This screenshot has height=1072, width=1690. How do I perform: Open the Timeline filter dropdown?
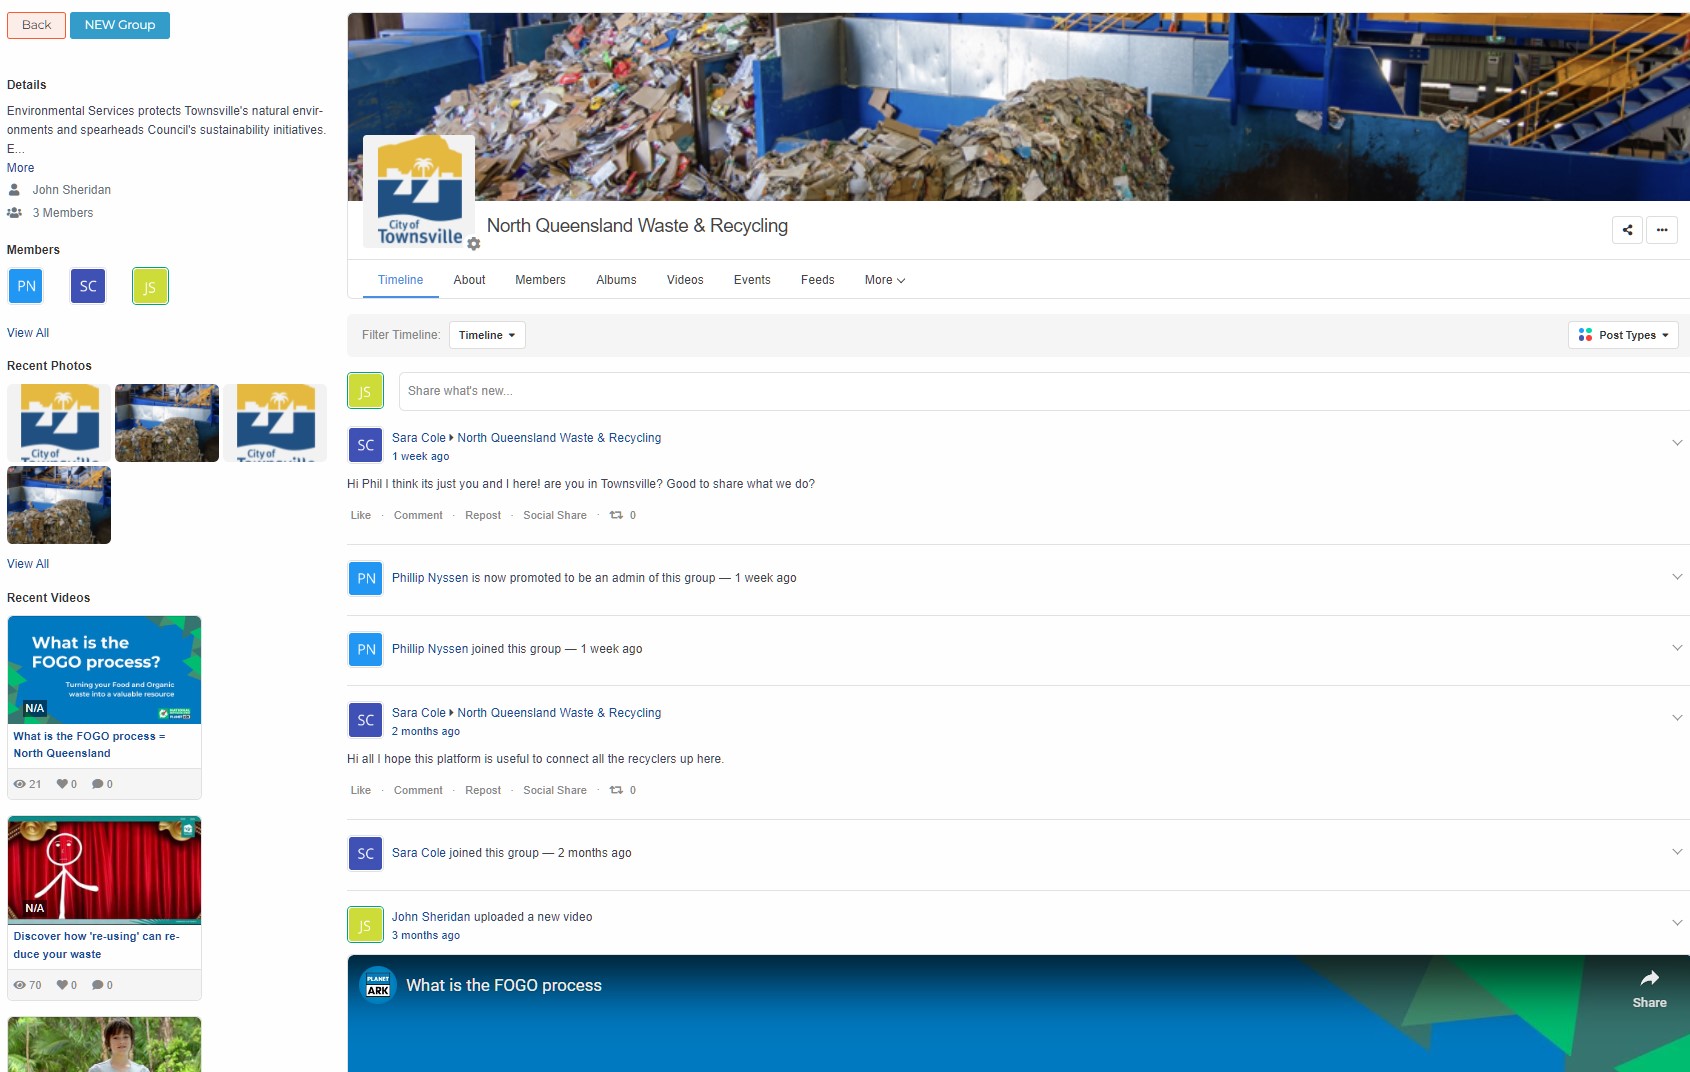coord(487,335)
